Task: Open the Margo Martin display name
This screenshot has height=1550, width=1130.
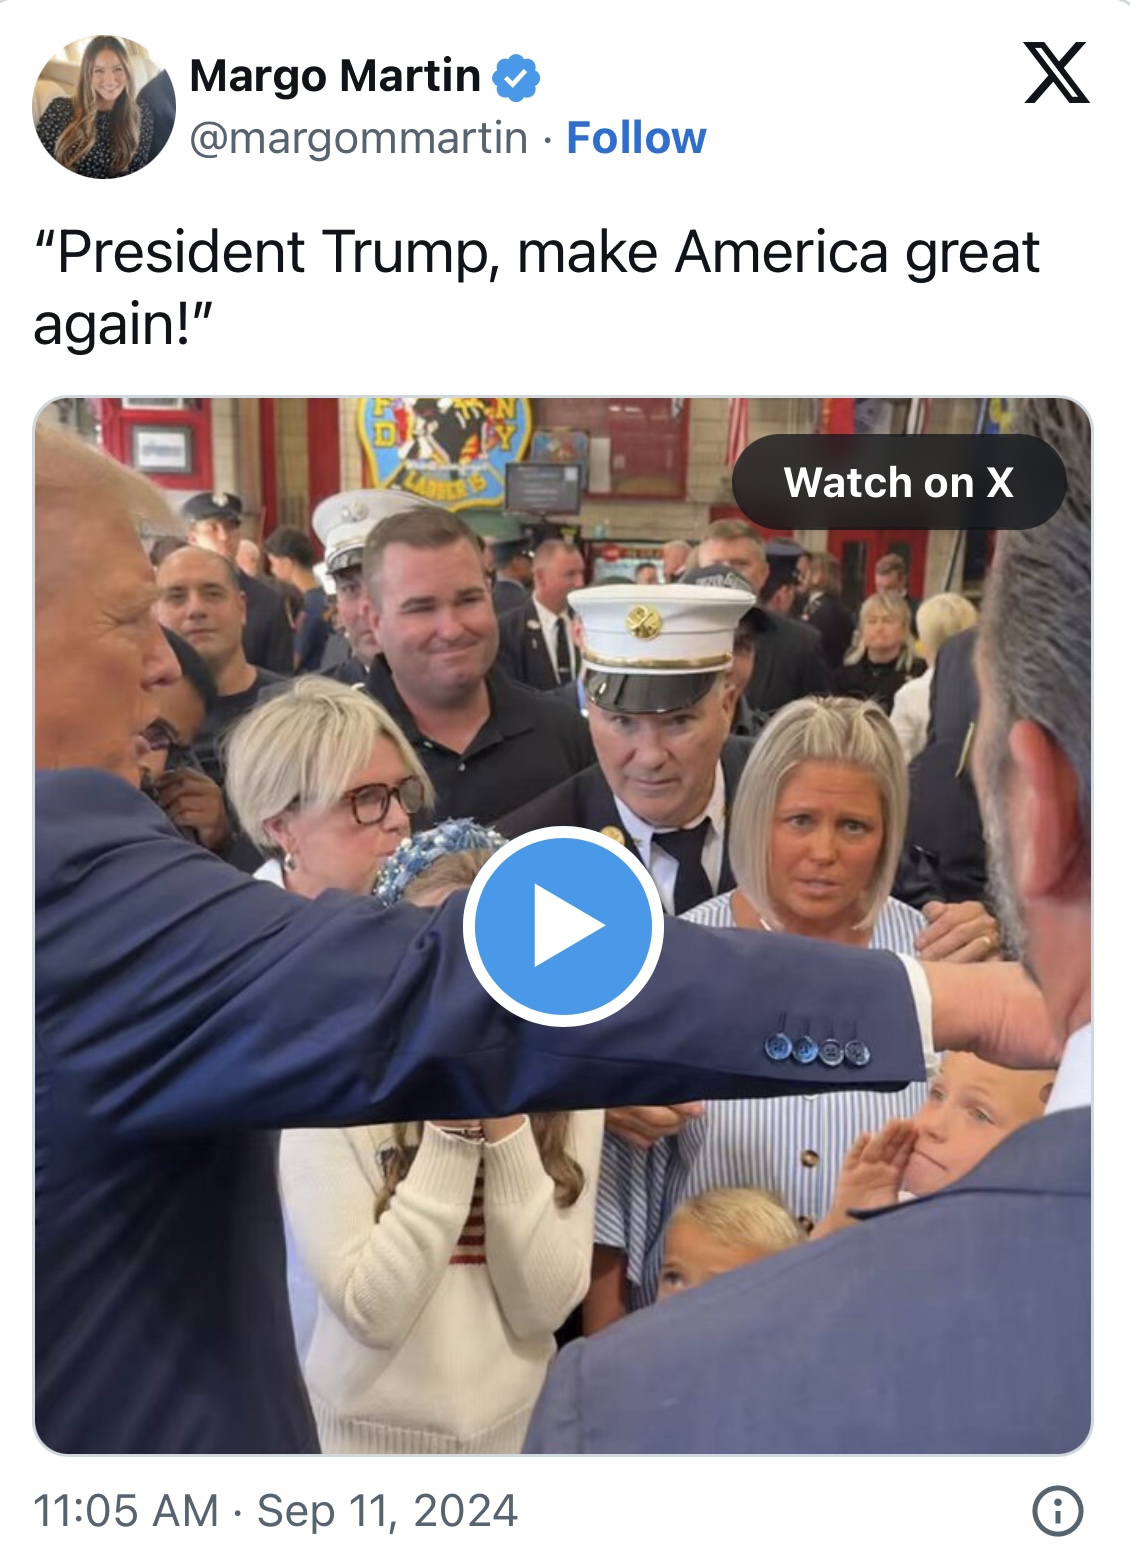Action: click(x=335, y=77)
